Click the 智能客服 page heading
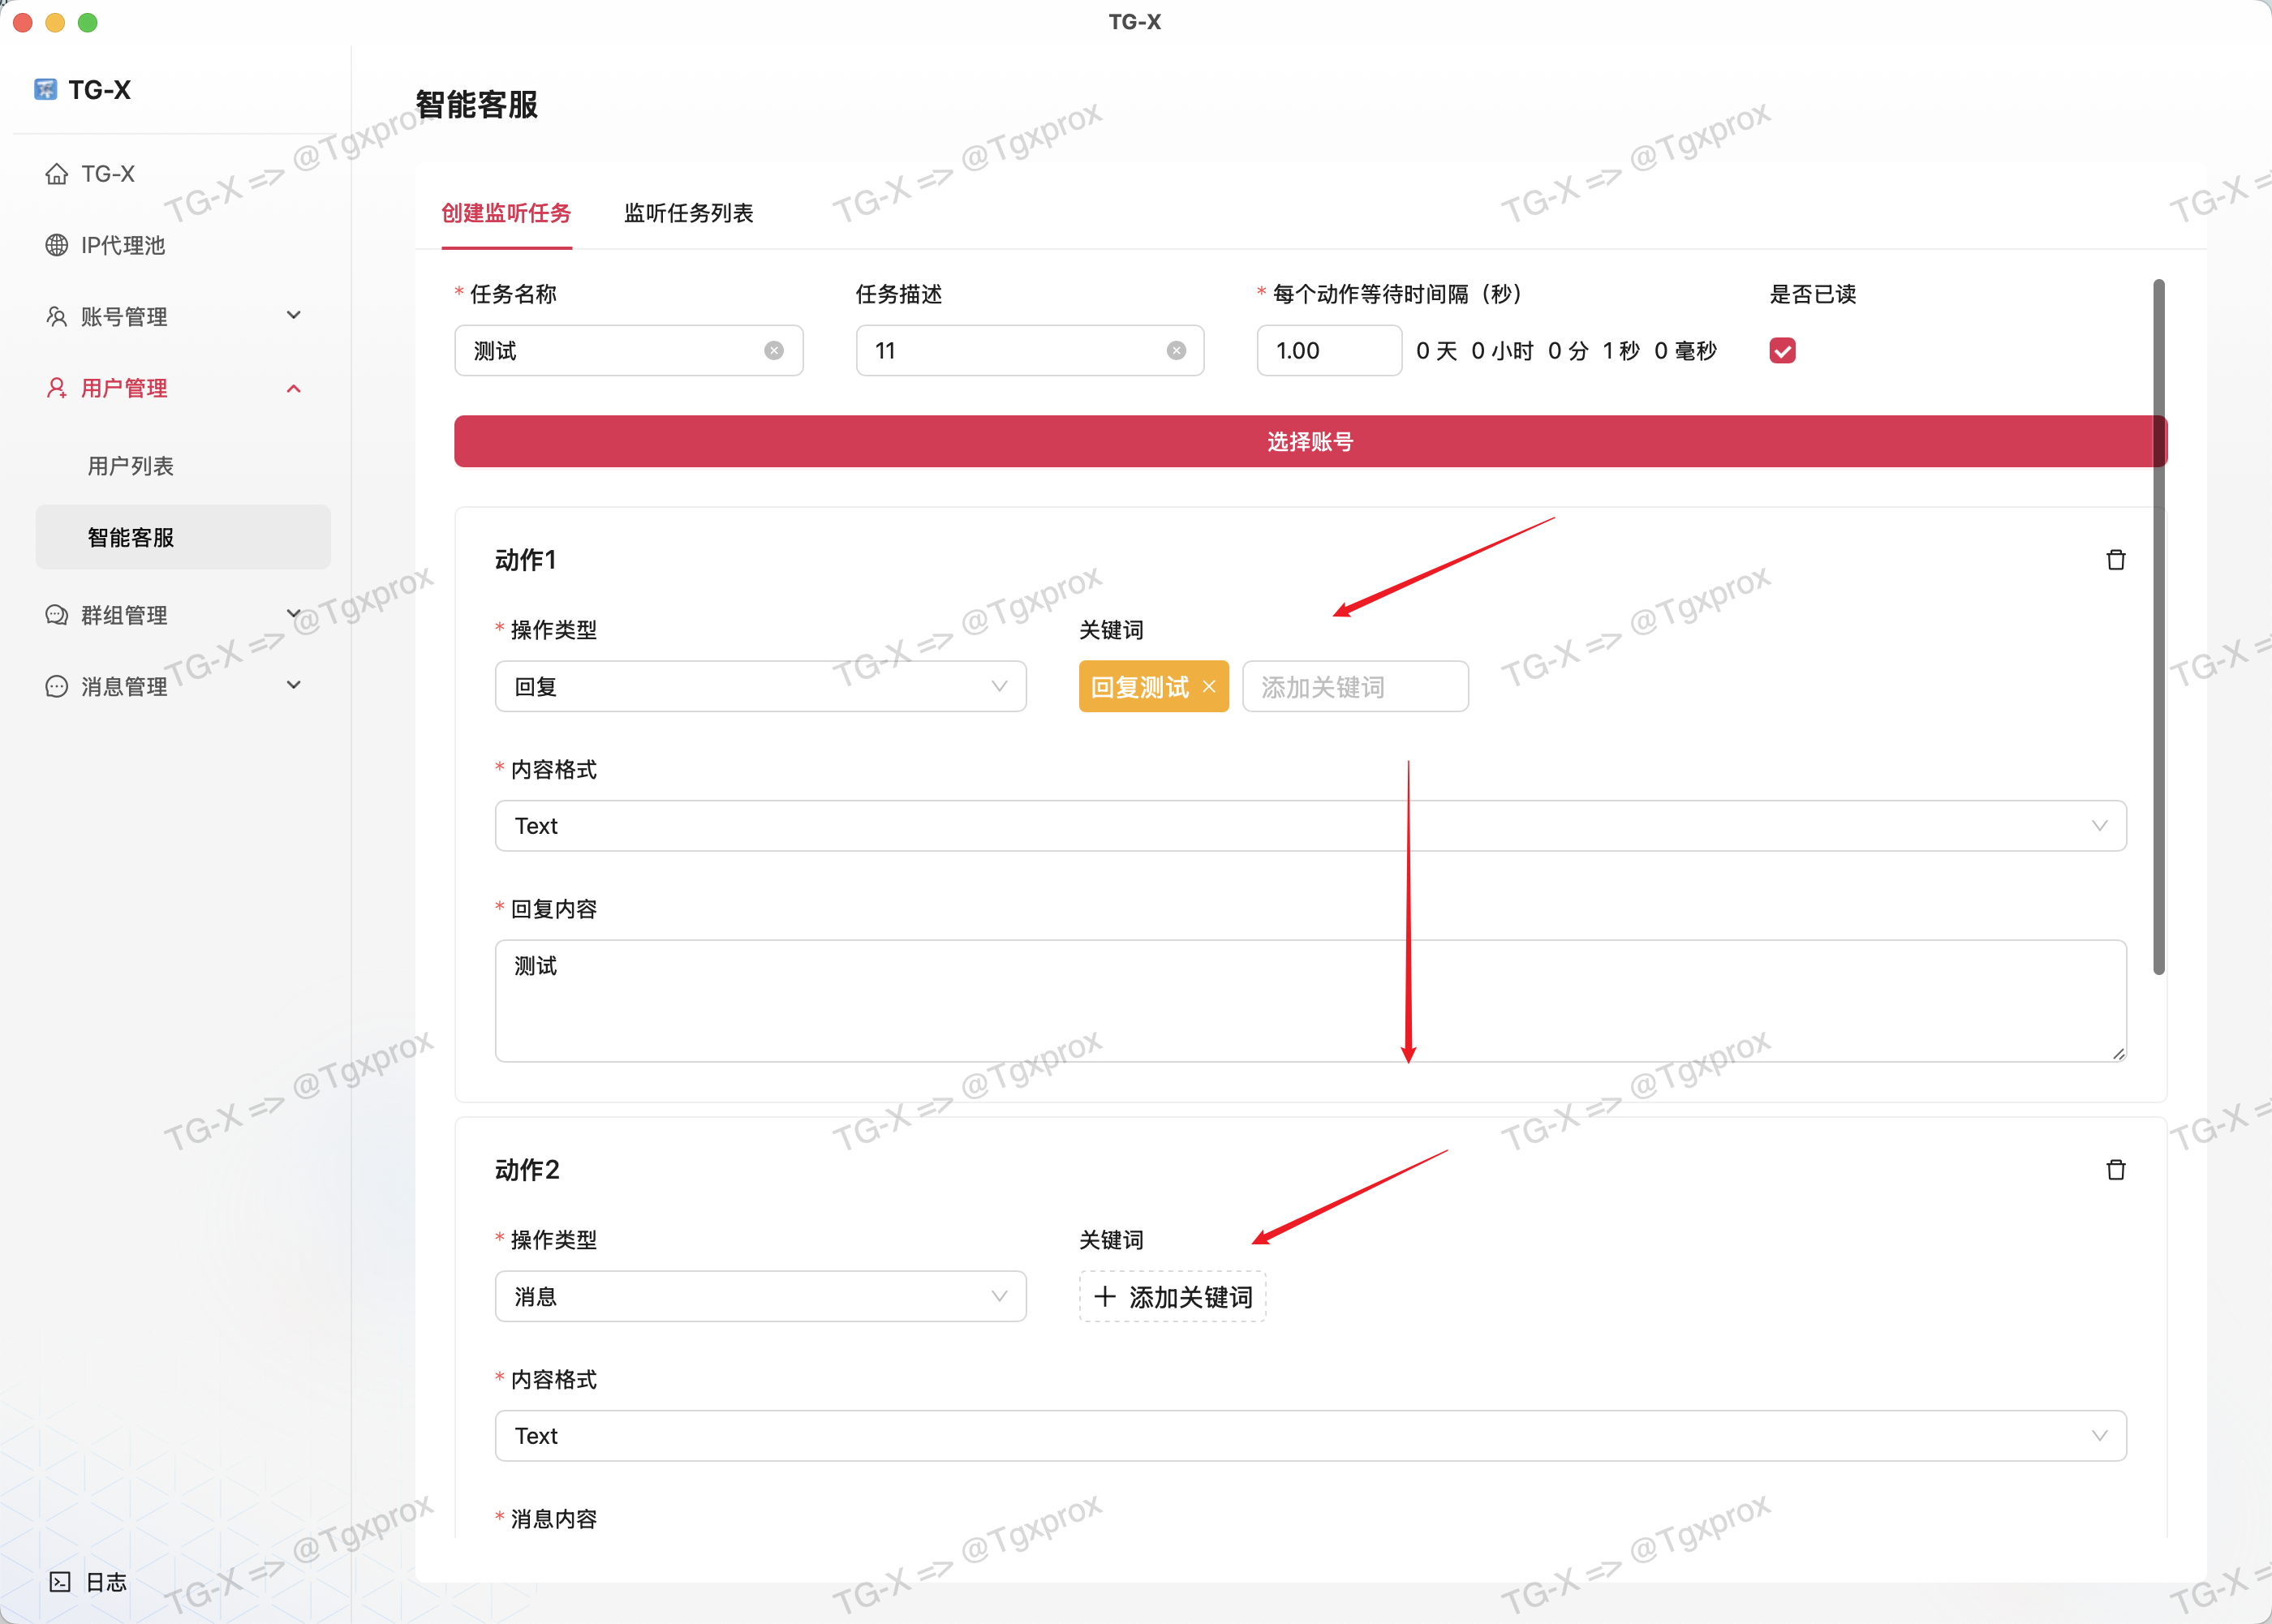Screen dimensions: 2272x1624 (x=476, y=104)
